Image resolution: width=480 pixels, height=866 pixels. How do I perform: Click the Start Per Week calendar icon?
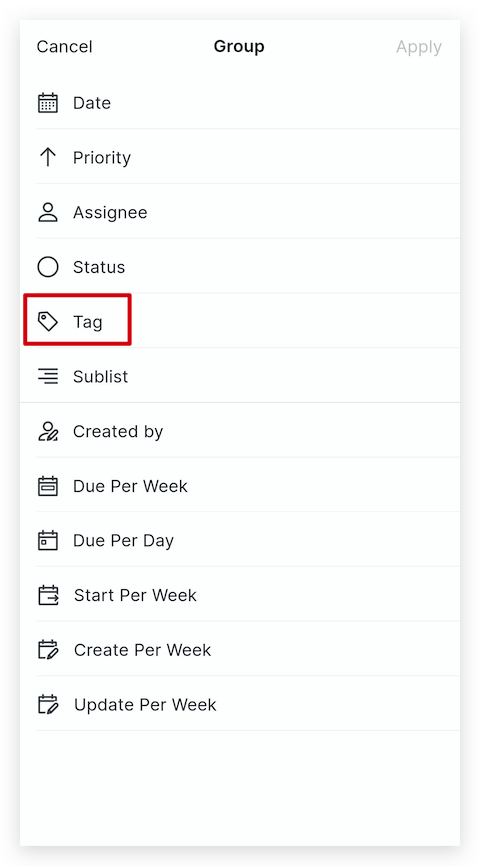click(48, 595)
